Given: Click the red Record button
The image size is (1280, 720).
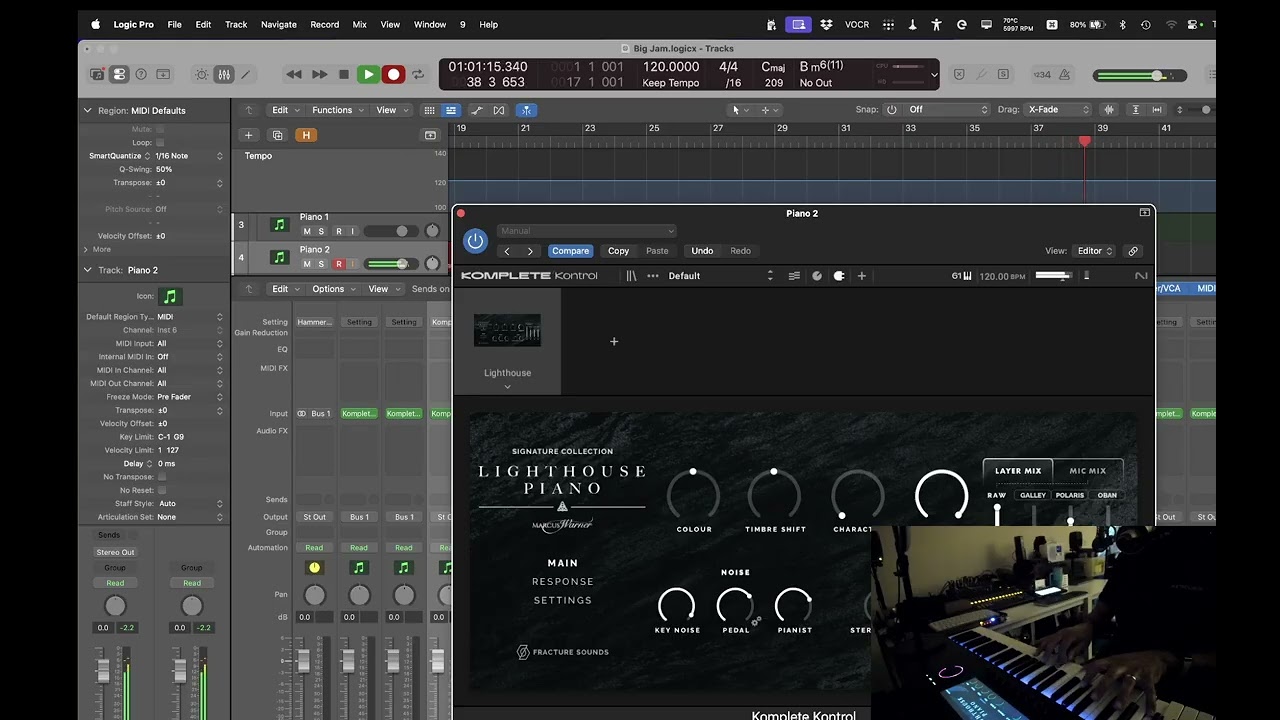Looking at the screenshot, I should (393, 74).
